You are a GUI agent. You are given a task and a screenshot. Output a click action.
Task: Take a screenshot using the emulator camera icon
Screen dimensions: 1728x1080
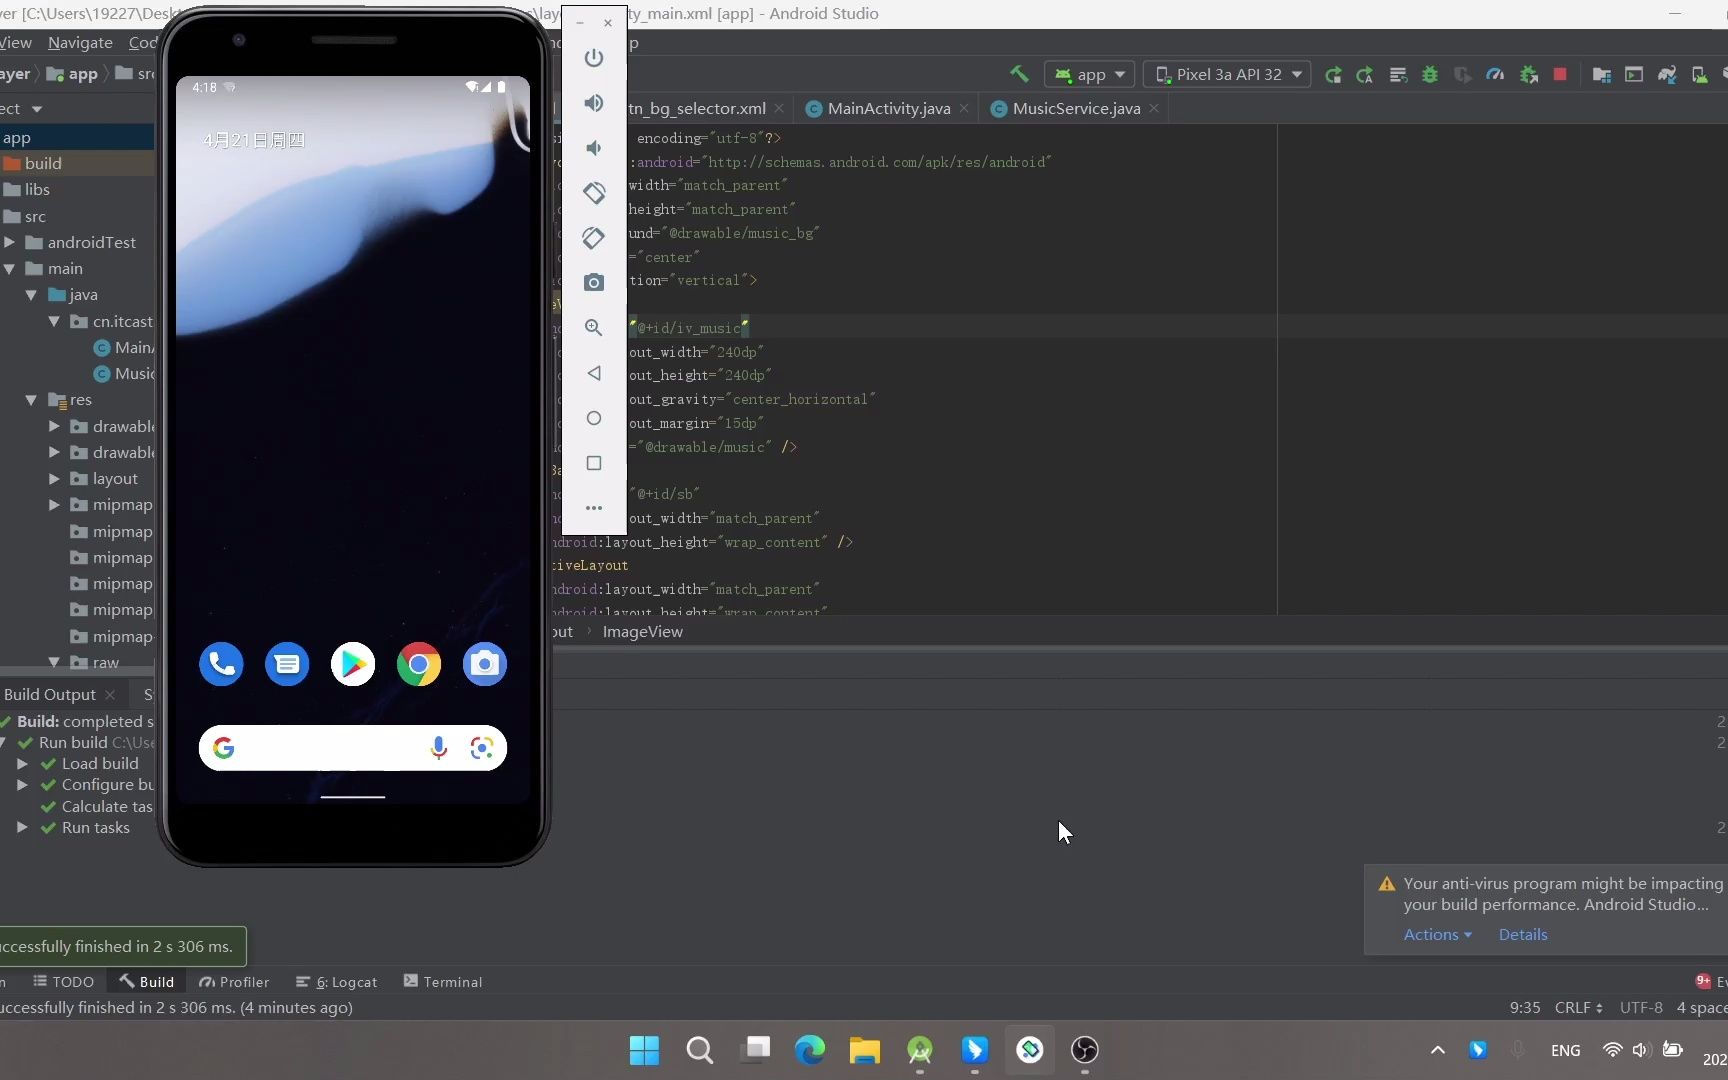pyautogui.click(x=594, y=282)
